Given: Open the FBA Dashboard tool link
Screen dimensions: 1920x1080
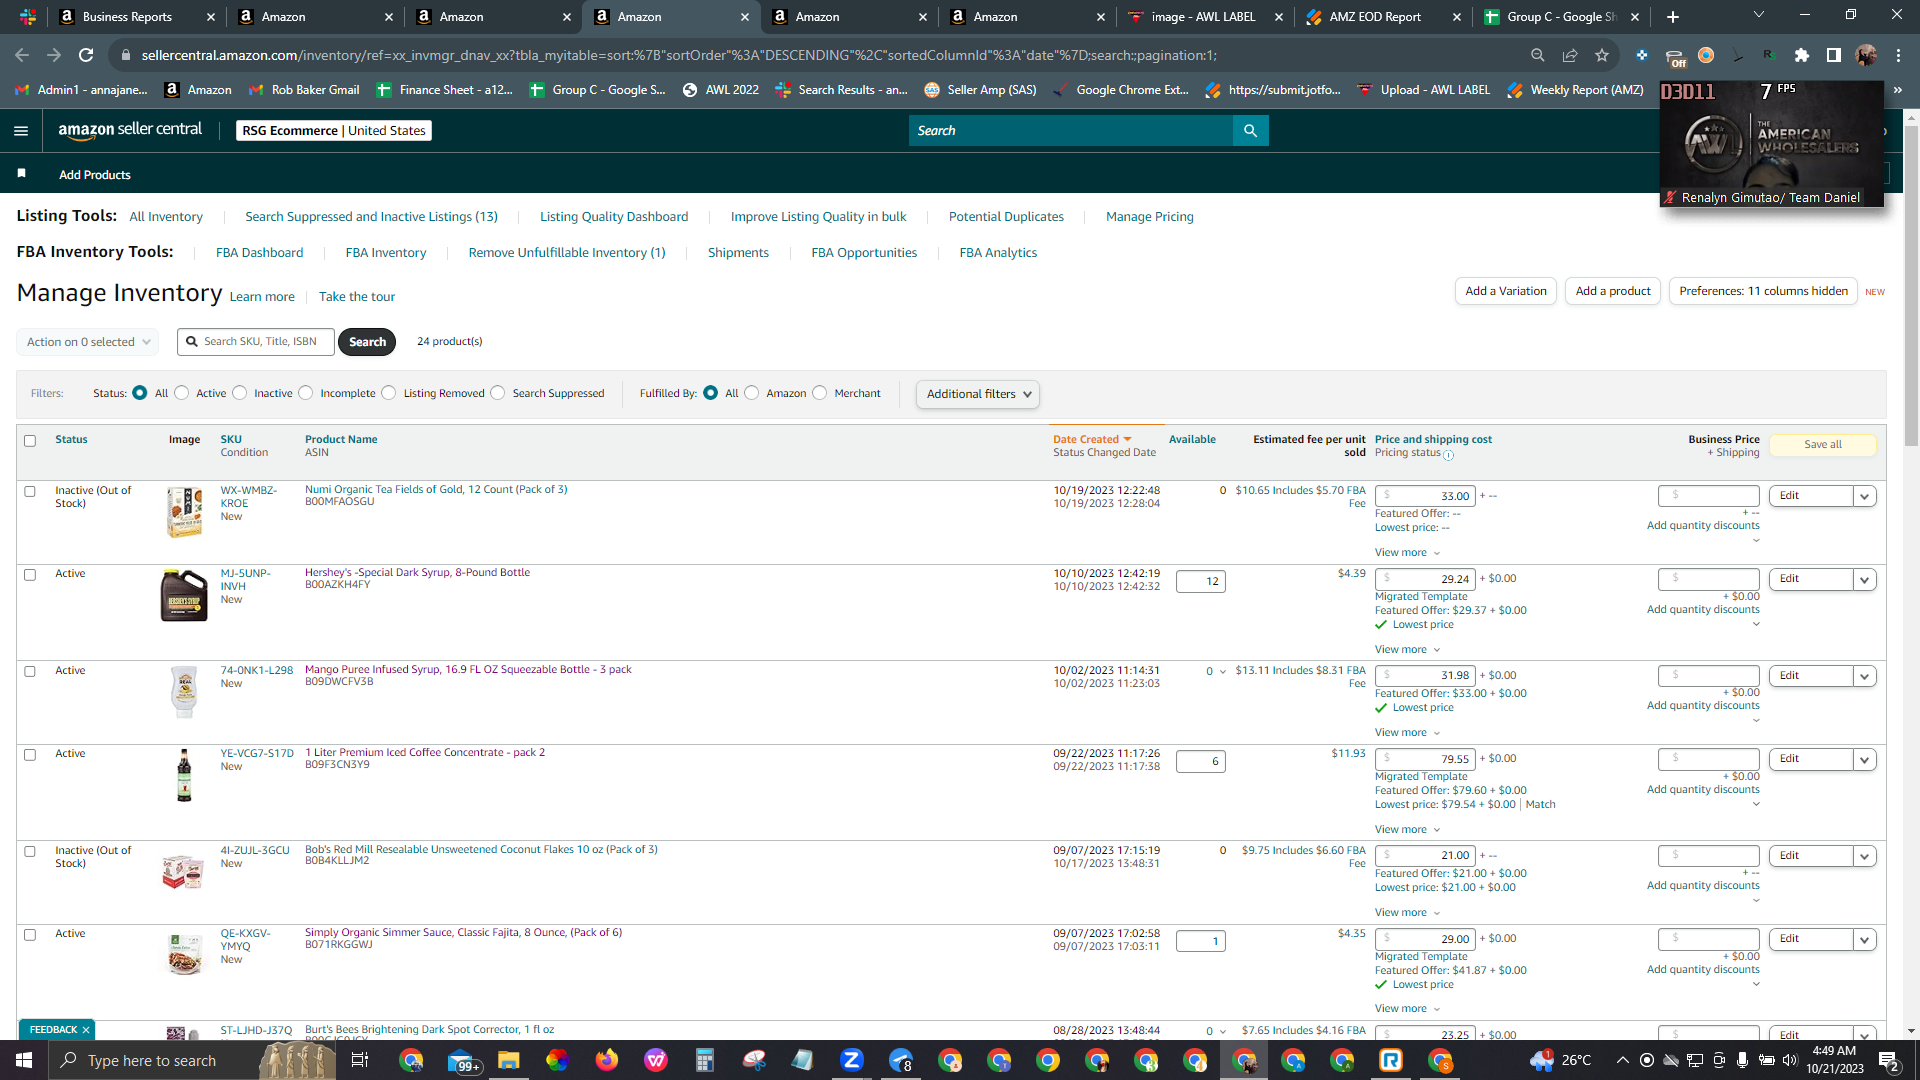Looking at the screenshot, I should point(259,253).
